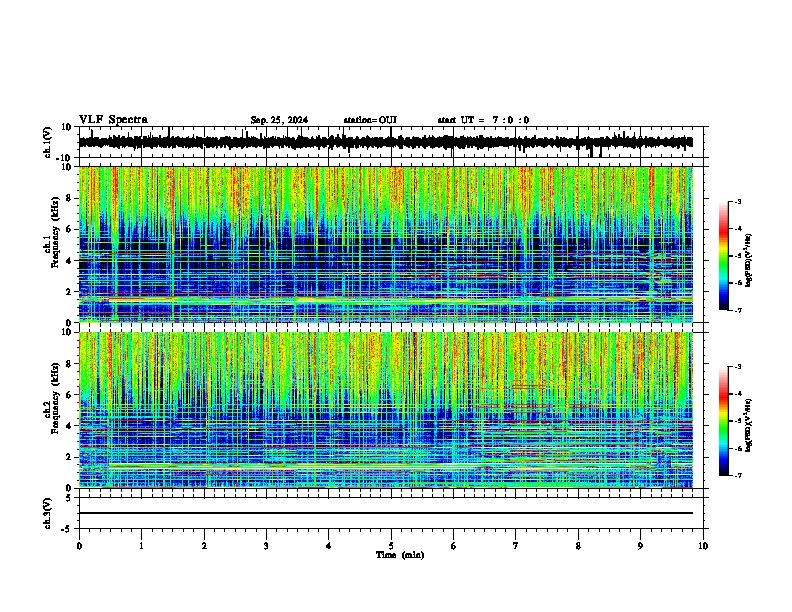Viewport: 792px width, 612px height.
Task: Click the "4" kHz tick on ch.1 spectrogram axis
Action: click(x=70, y=261)
